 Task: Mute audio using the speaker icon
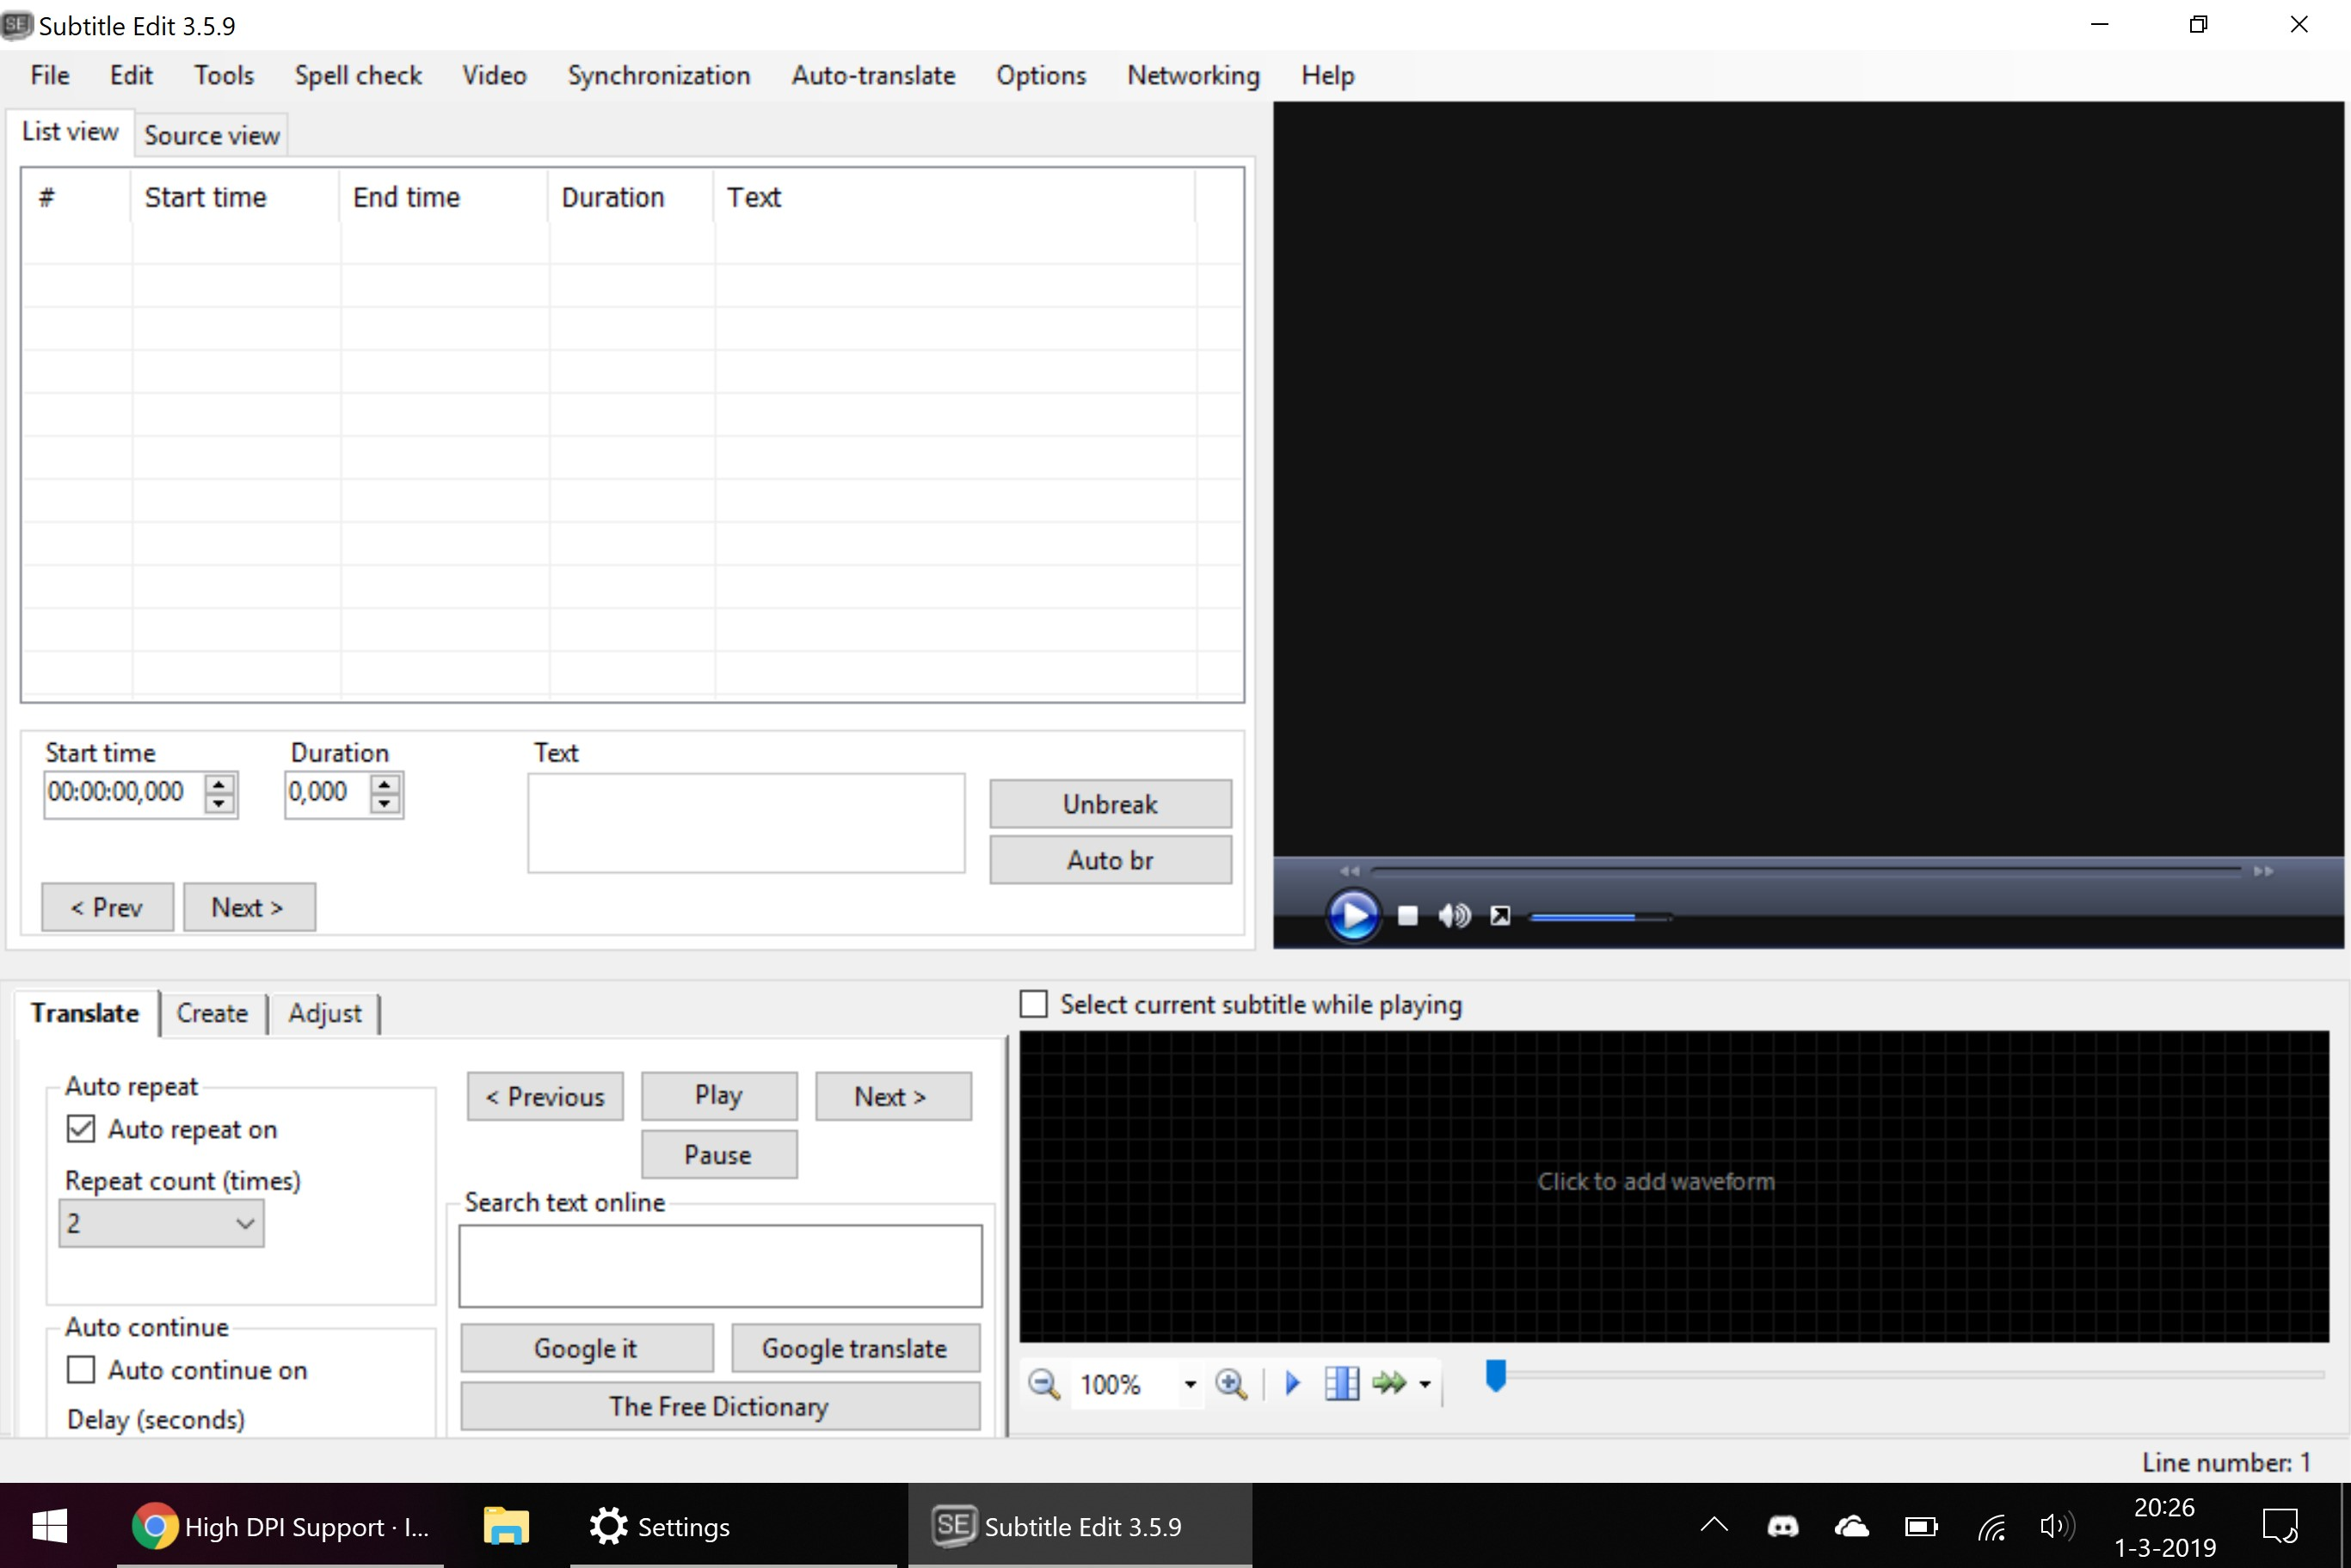click(1454, 915)
